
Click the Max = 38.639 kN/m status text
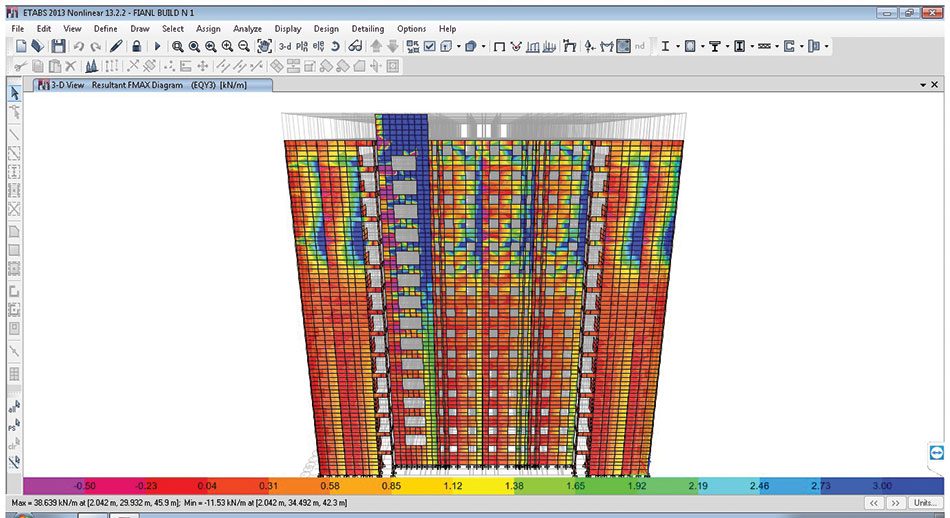[x=94, y=503]
